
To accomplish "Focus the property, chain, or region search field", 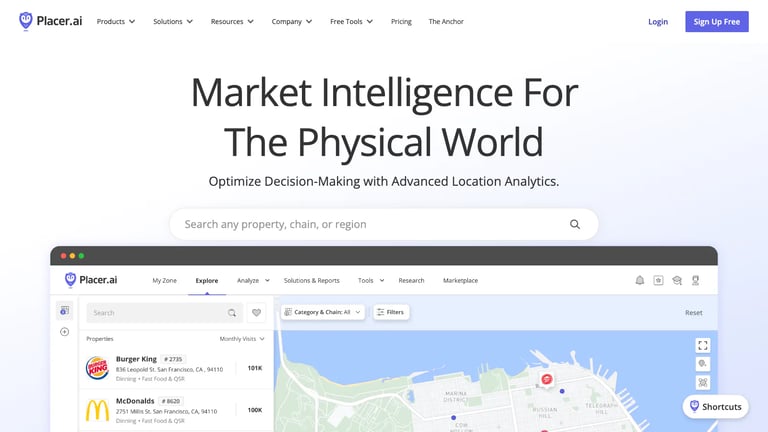I will pyautogui.click(x=384, y=224).
